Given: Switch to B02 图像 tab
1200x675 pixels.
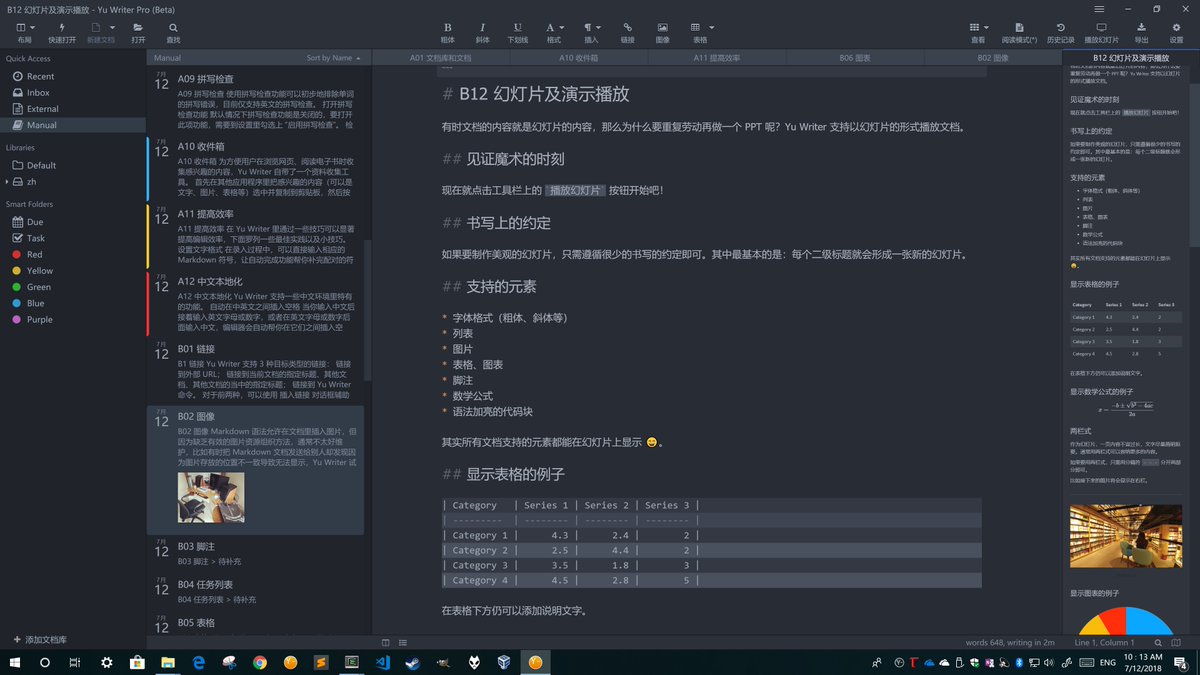Looking at the screenshot, I should click(x=992, y=58).
